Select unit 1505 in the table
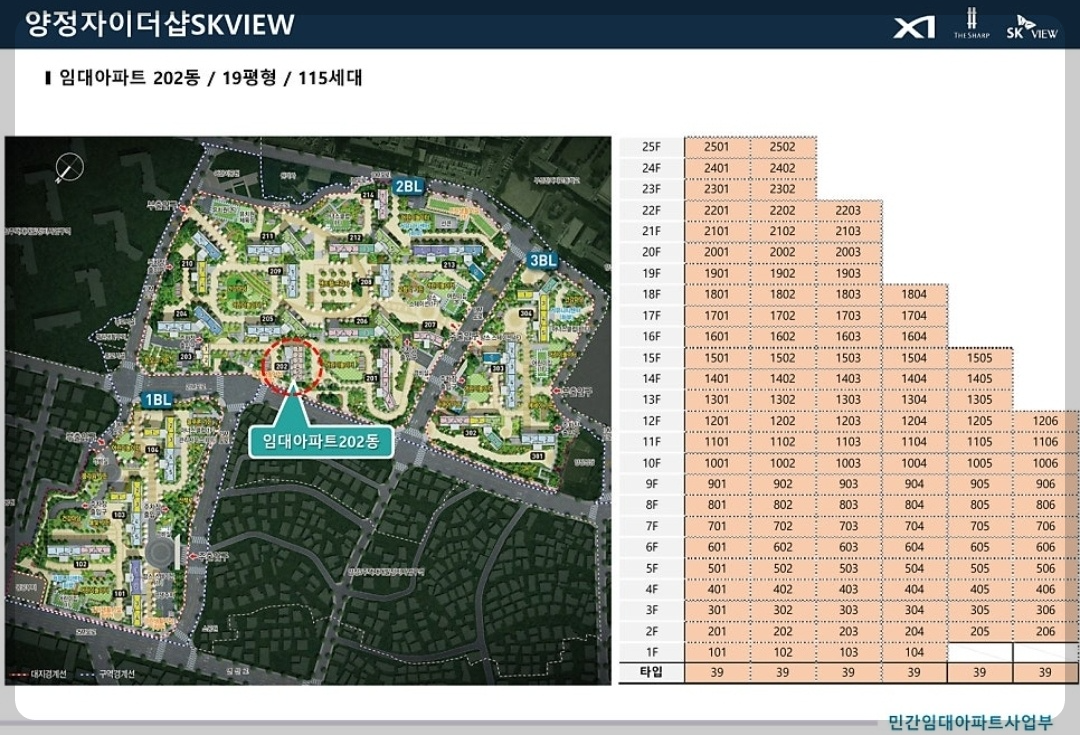1080x735 pixels. [x=980, y=358]
